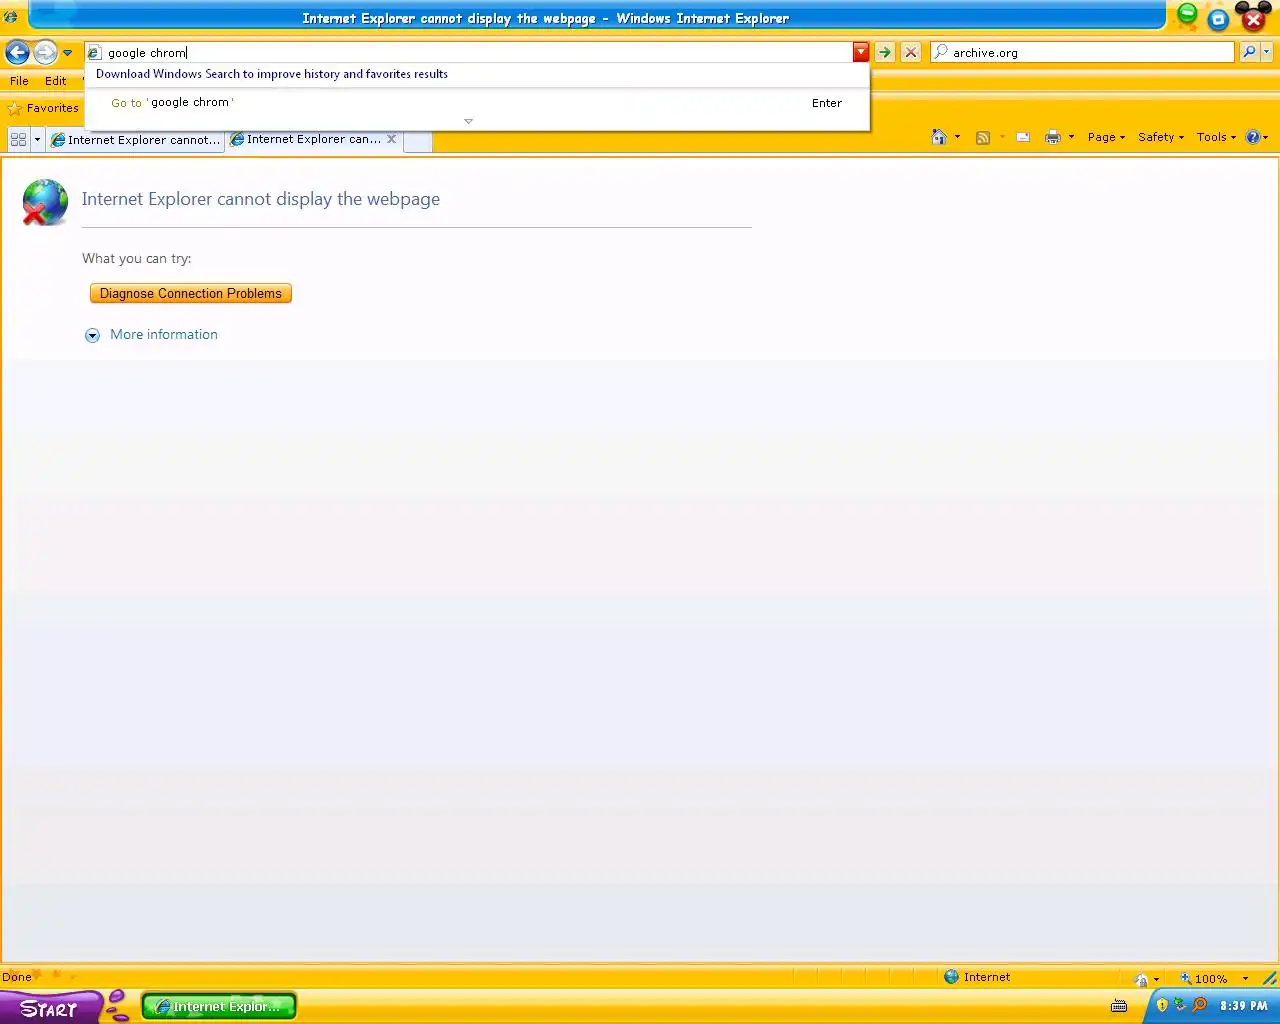Click the Start button
Screen dimensions: 1280x1024
[49, 1008]
